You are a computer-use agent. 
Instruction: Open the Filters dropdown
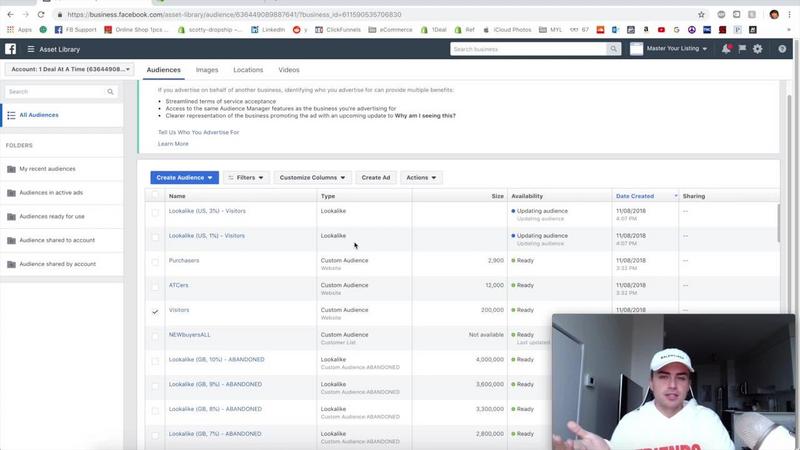tap(246, 178)
